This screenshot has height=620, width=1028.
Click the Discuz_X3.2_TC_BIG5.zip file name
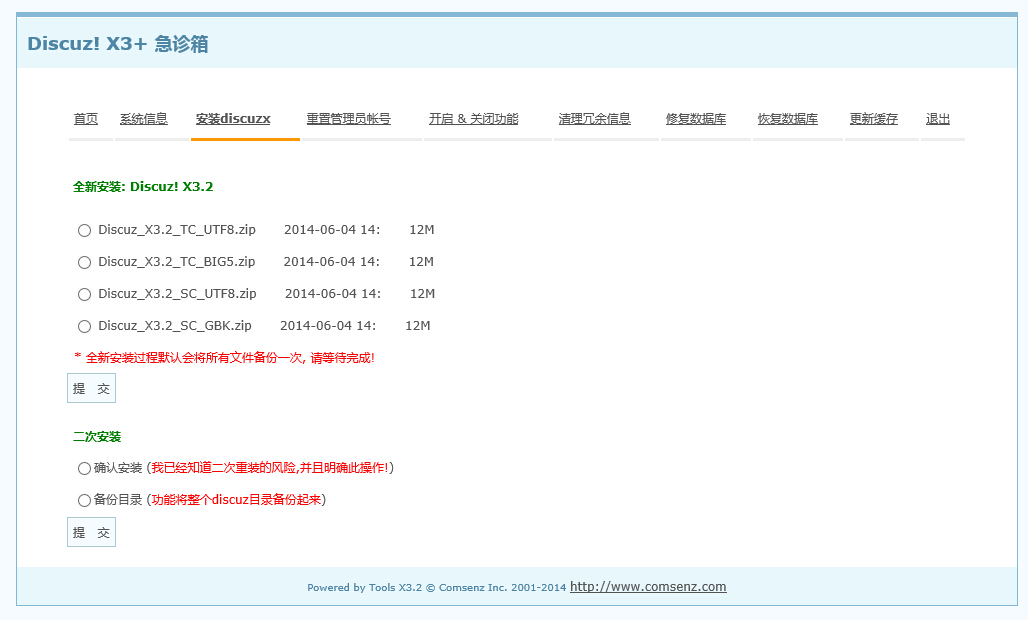176,262
